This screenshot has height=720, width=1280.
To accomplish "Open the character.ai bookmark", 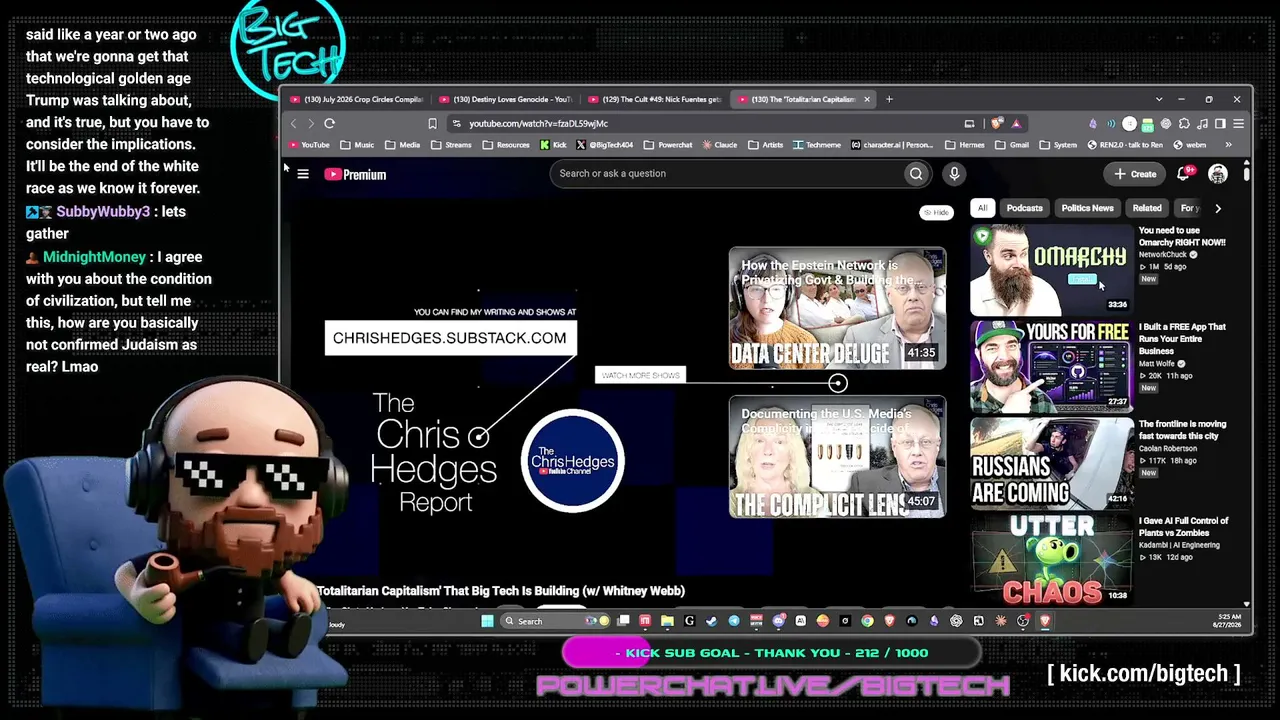I will click(x=892, y=145).
